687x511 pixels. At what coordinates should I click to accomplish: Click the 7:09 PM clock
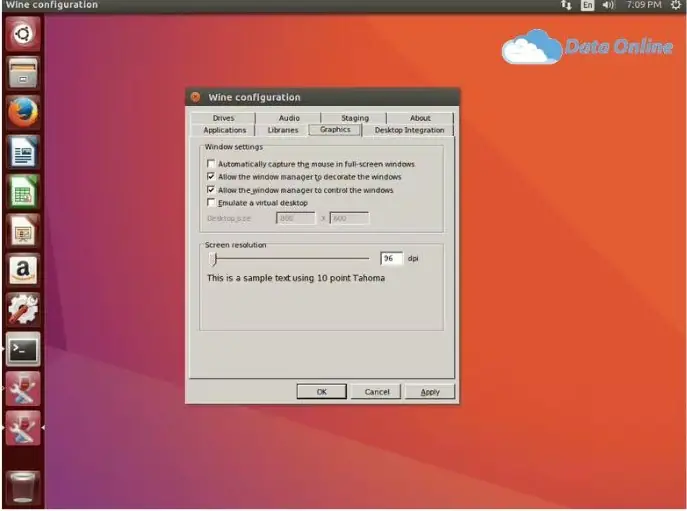pos(643,5)
